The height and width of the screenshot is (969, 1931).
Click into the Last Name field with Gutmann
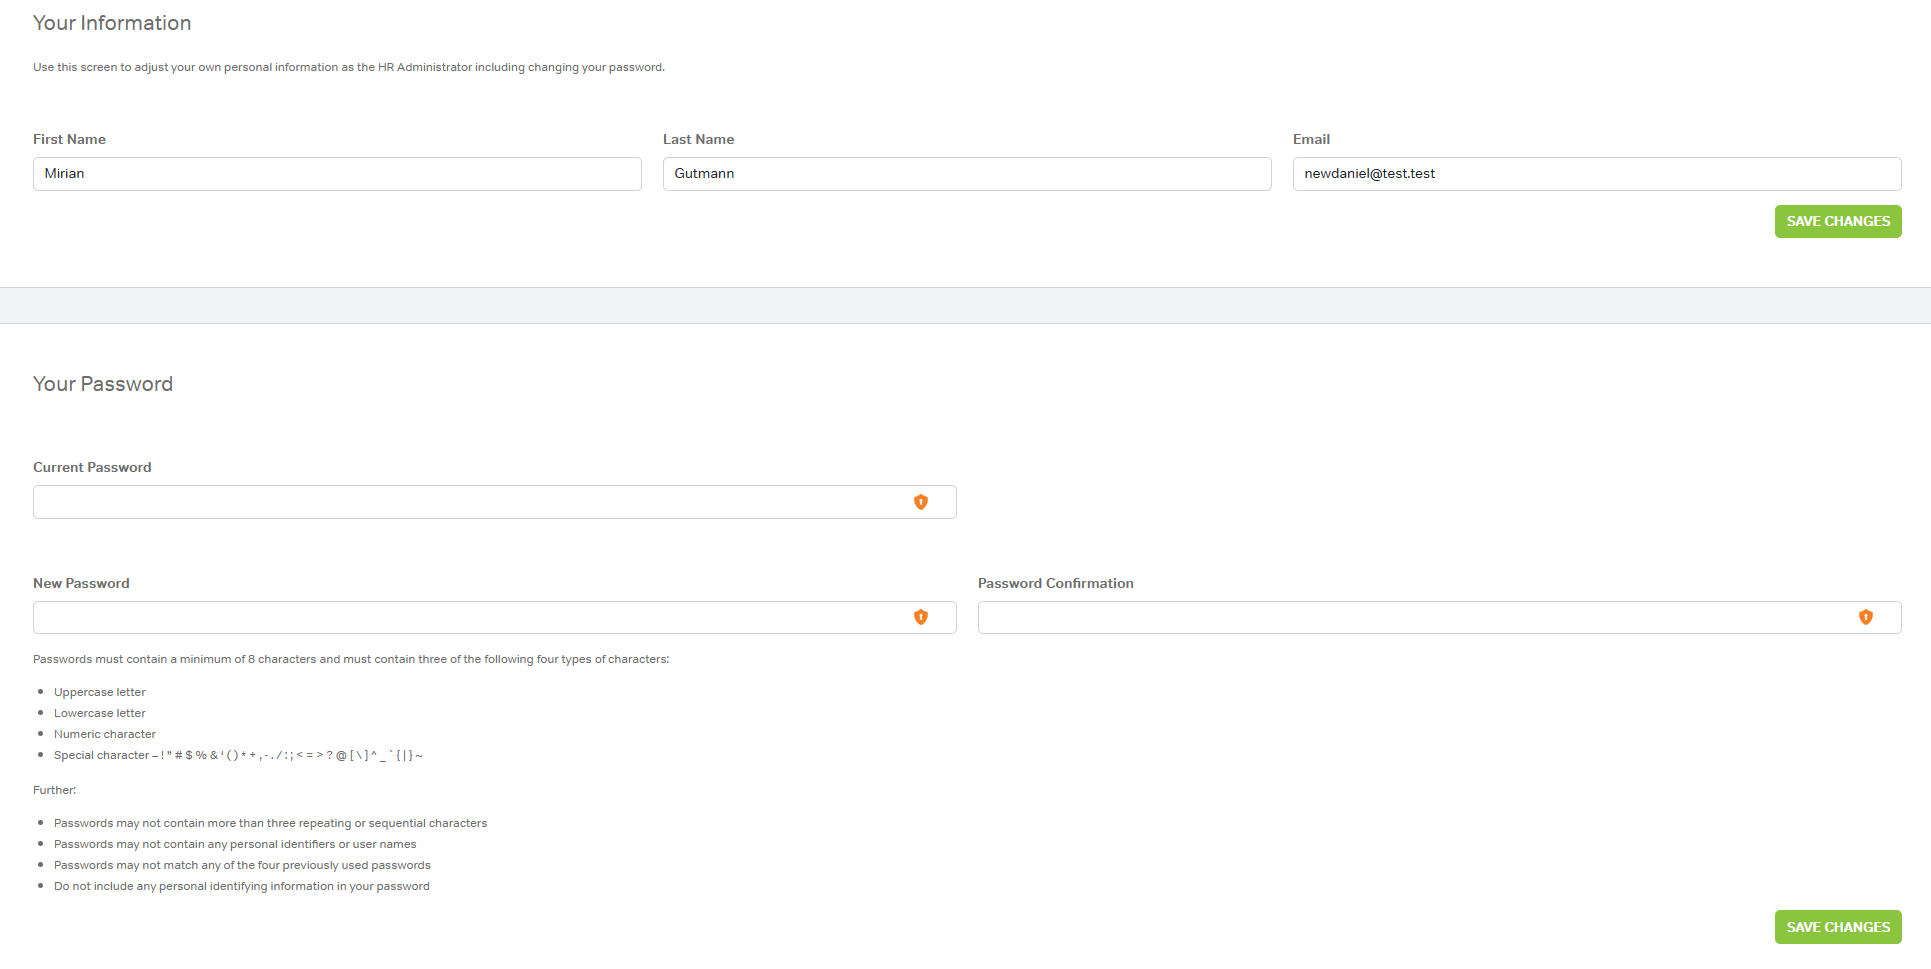(x=966, y=174)
